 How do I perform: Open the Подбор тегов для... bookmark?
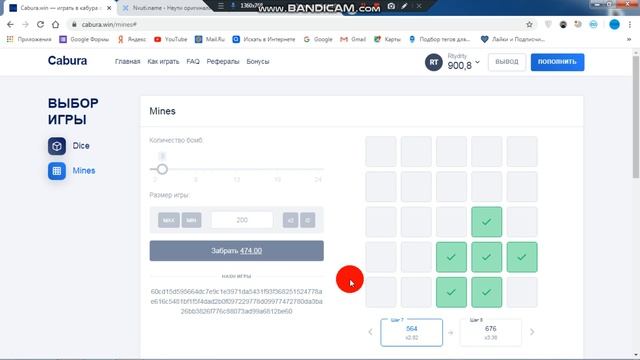point(440,39)
